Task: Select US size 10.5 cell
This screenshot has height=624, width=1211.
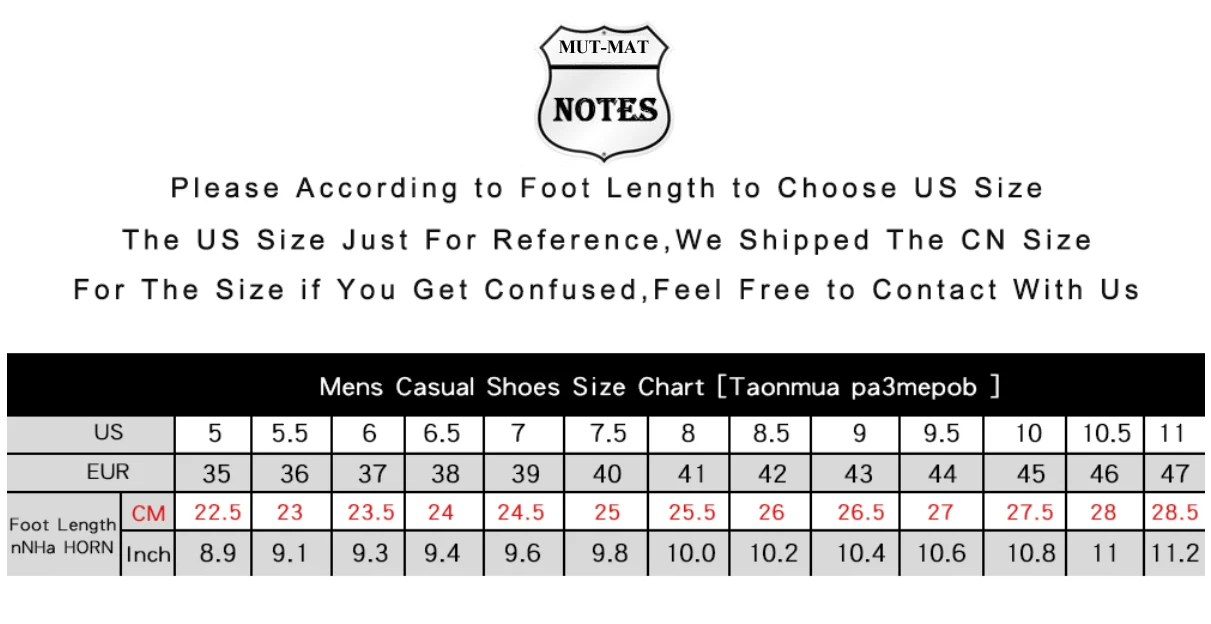Action: click(1107, 434)
